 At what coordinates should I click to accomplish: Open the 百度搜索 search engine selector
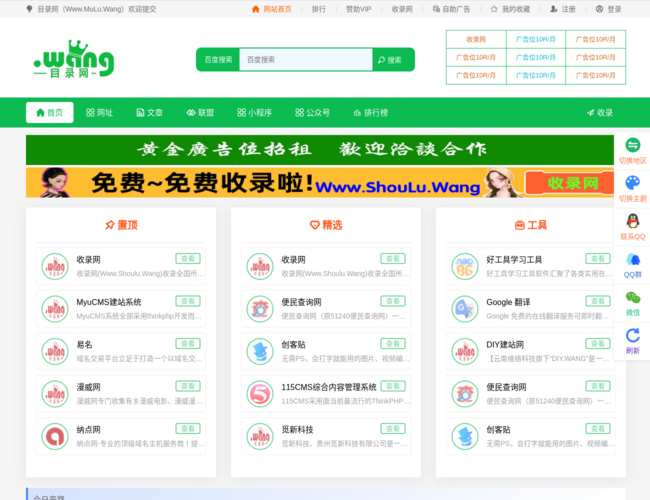[218, 60]
